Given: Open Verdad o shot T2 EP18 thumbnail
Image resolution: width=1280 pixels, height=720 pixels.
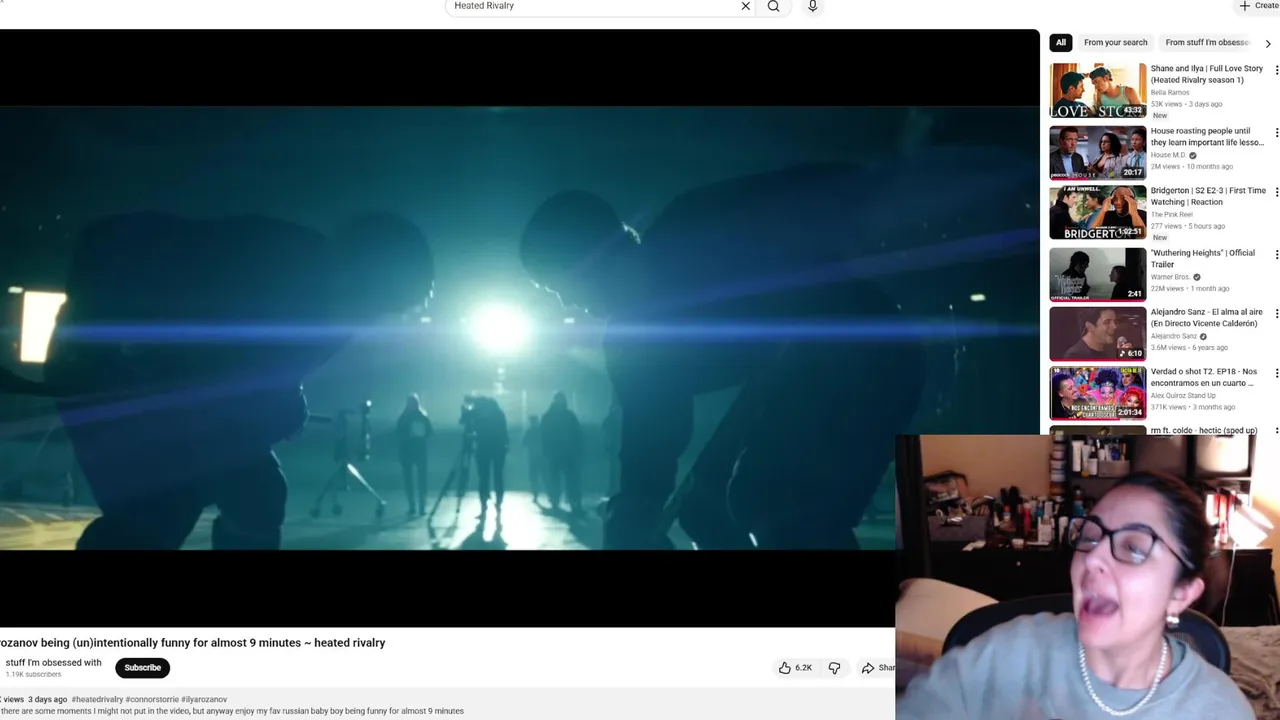Looking at the screenshot, I should tap(1098, 393).
